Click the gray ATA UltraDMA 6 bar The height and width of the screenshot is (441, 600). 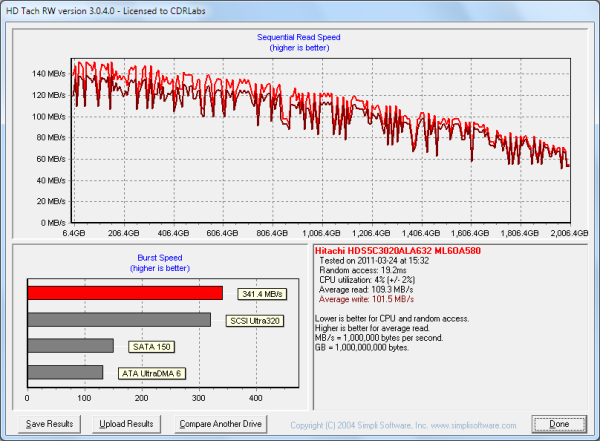pyautogui.click(x=65, y=372)
